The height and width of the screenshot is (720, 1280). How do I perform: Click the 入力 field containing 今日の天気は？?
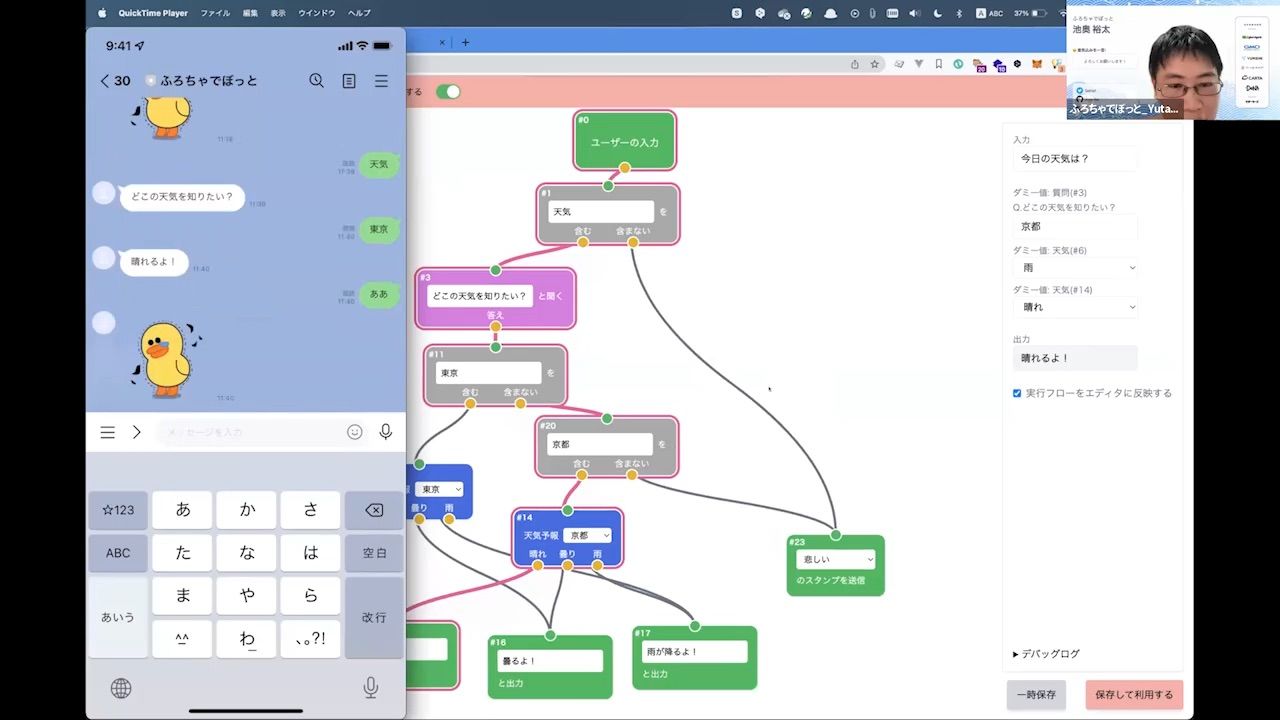pyautogui.click(x=1074, y=159)
